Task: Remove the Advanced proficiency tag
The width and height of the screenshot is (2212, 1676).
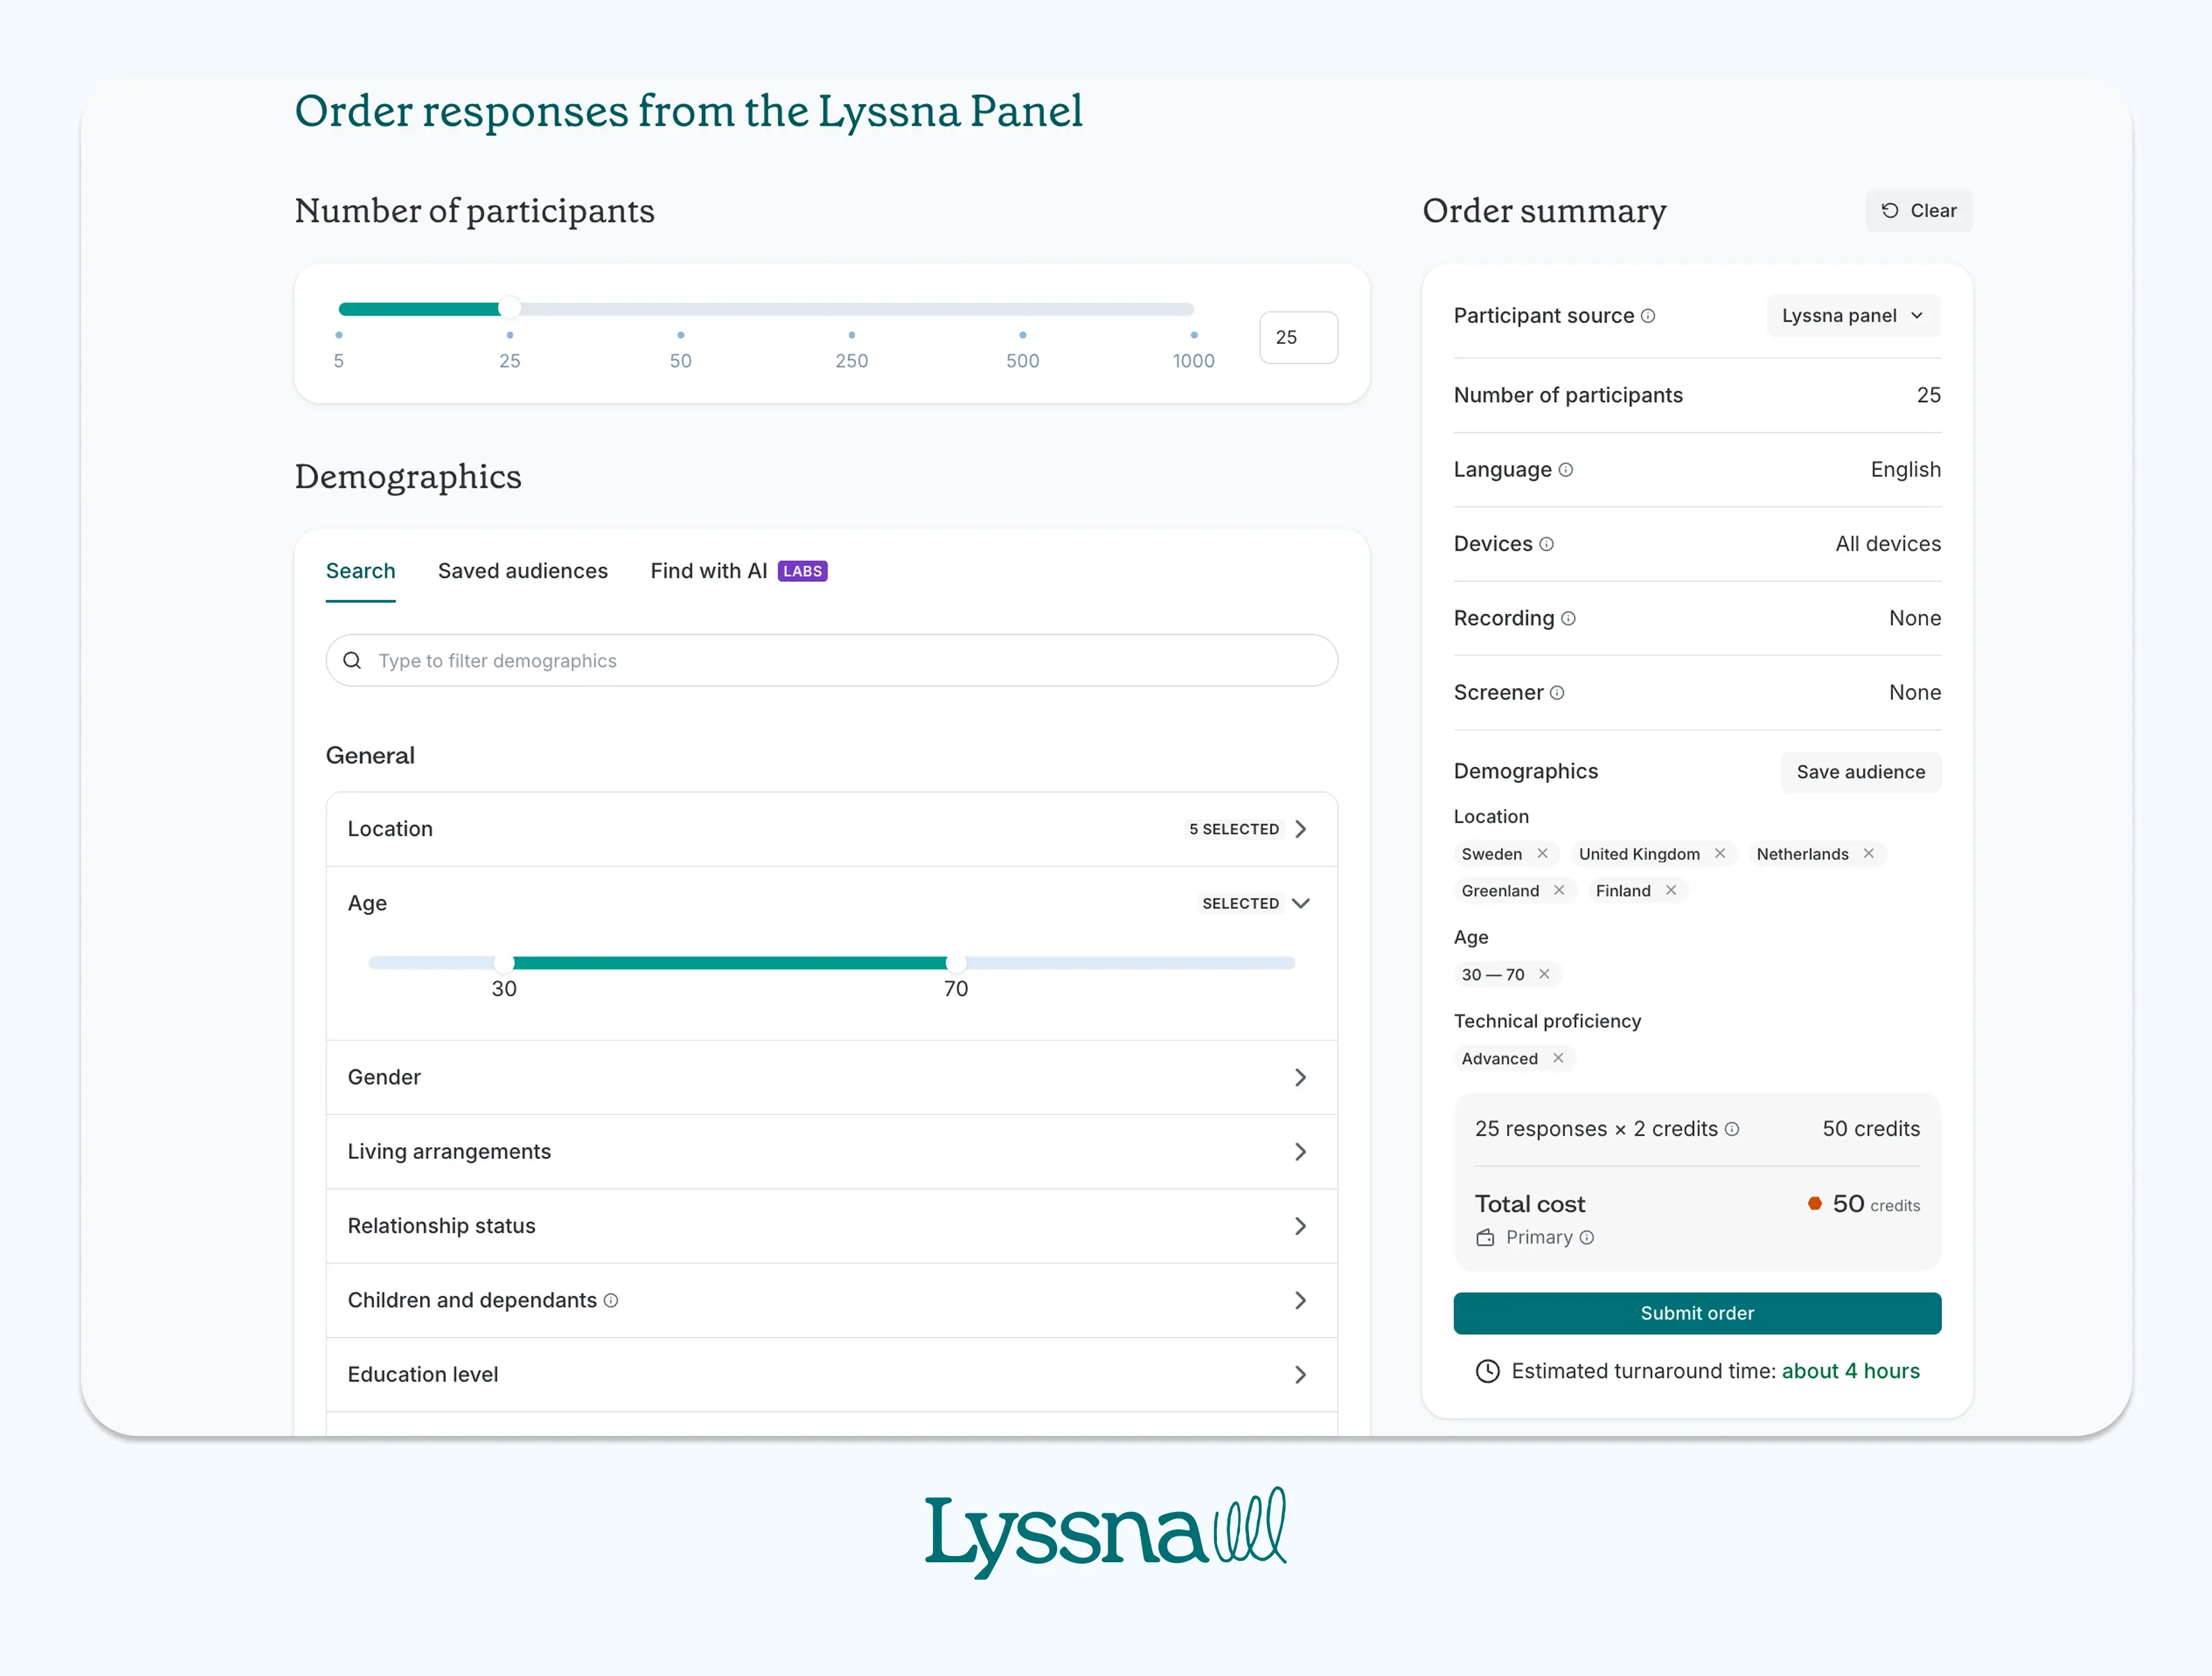Action: coord(1558,1058)
